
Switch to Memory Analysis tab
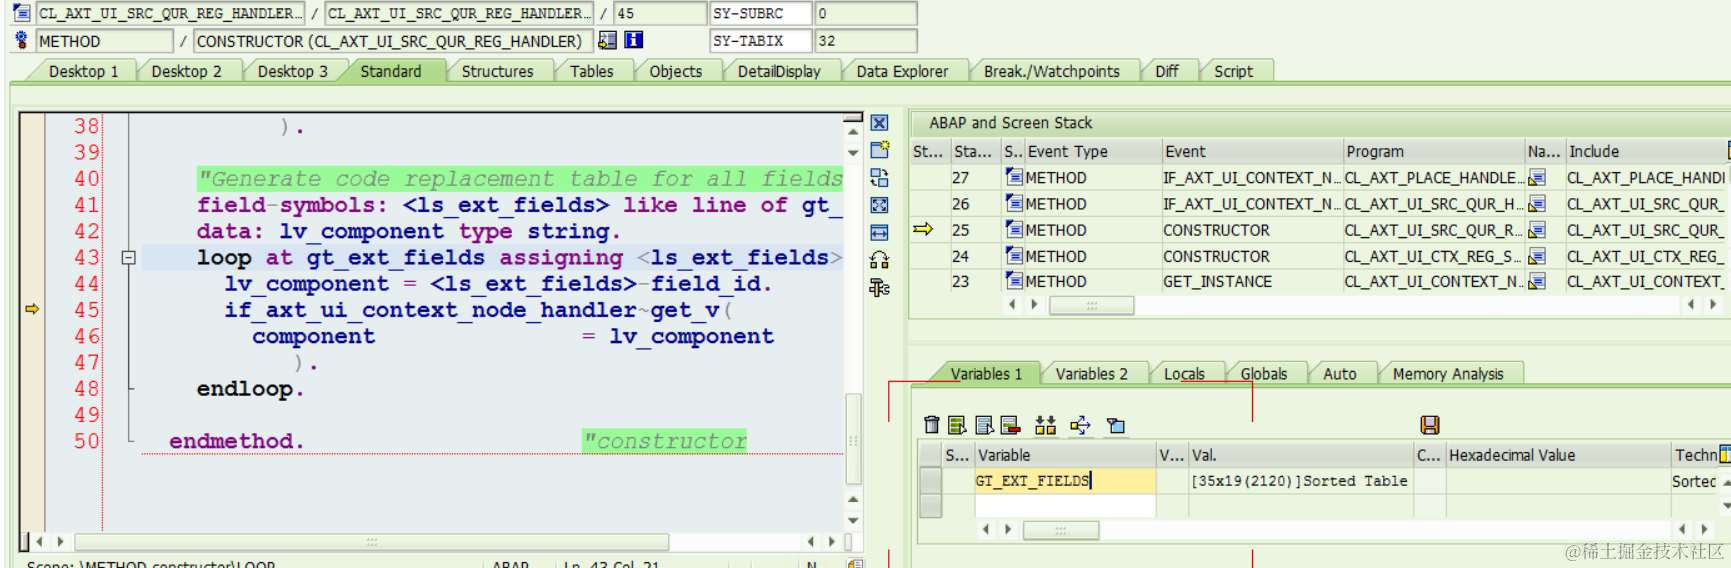click(1447, 373)
